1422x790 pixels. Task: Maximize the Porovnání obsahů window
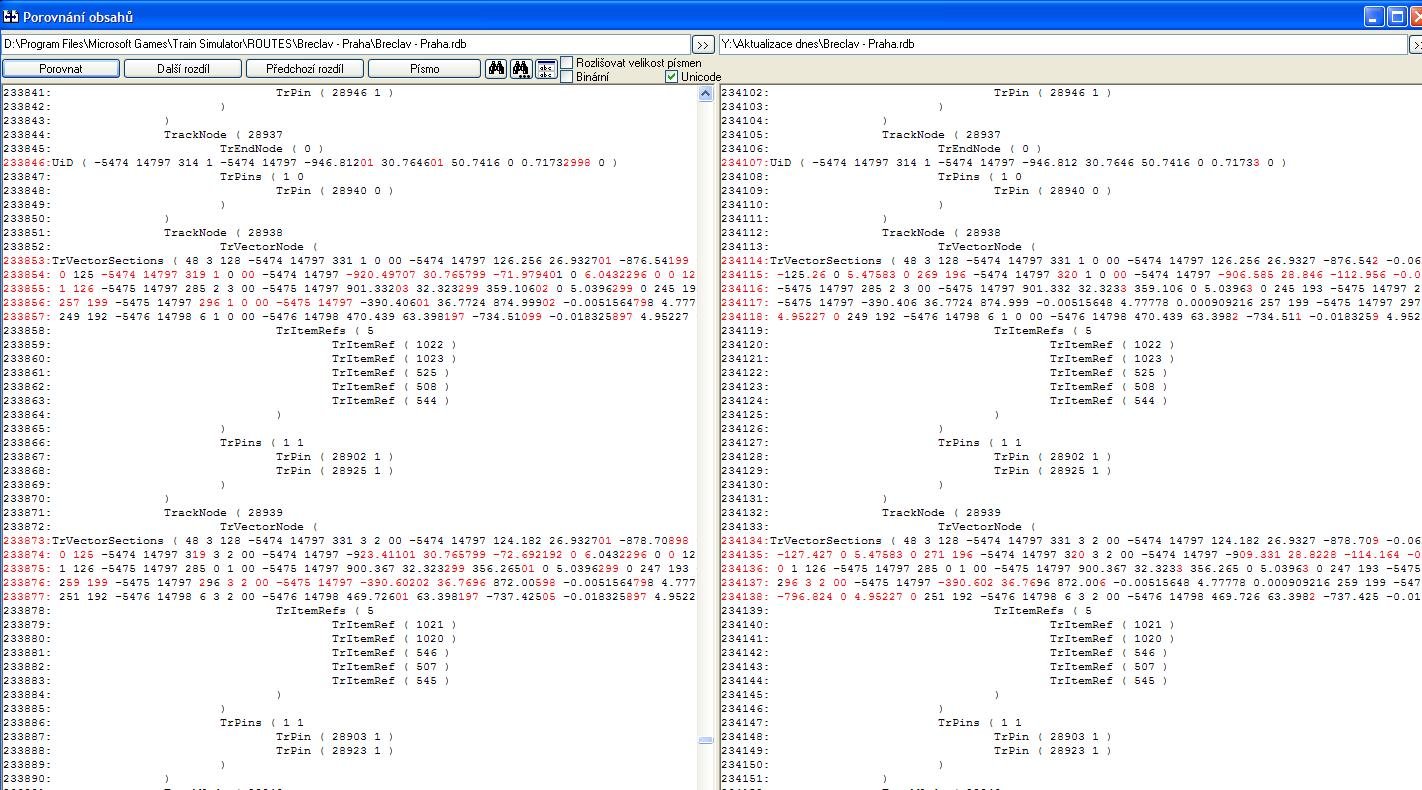pyautogui.click(x=1397, y=16)
